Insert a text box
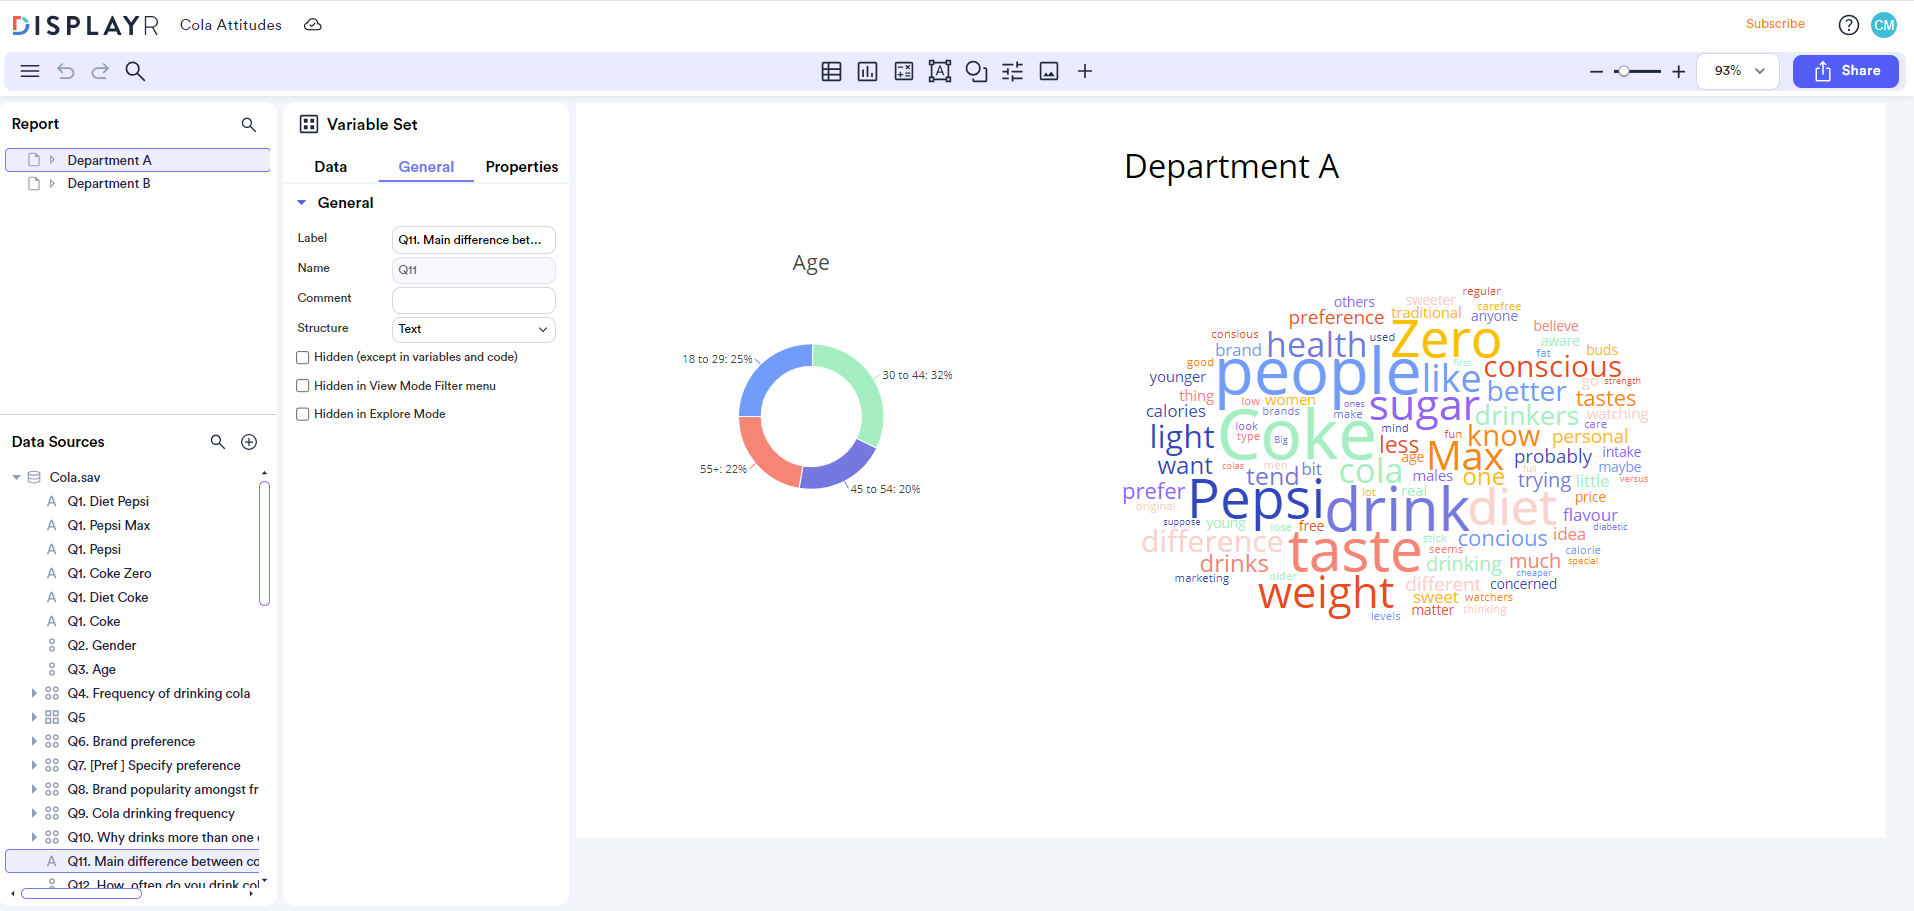 pos(940,71)
